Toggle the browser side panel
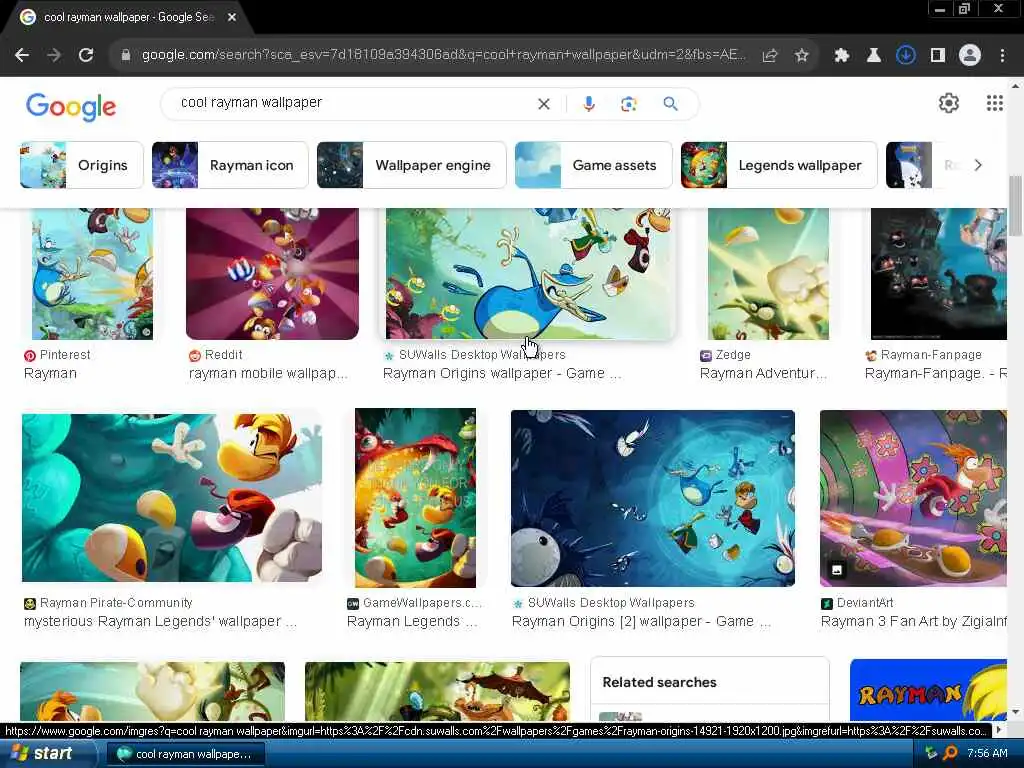Image resolution: width=1024 pixels, height=768 pixels. (x=938, y=56)
